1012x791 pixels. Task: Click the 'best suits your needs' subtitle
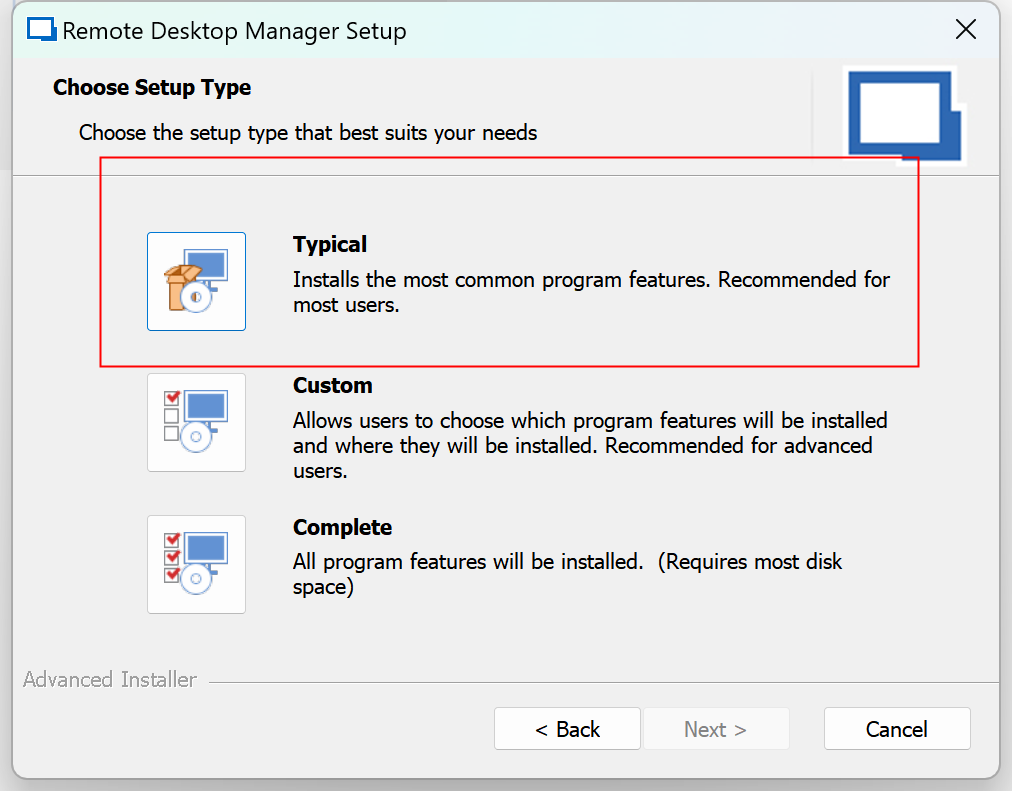tap(308, 132)
